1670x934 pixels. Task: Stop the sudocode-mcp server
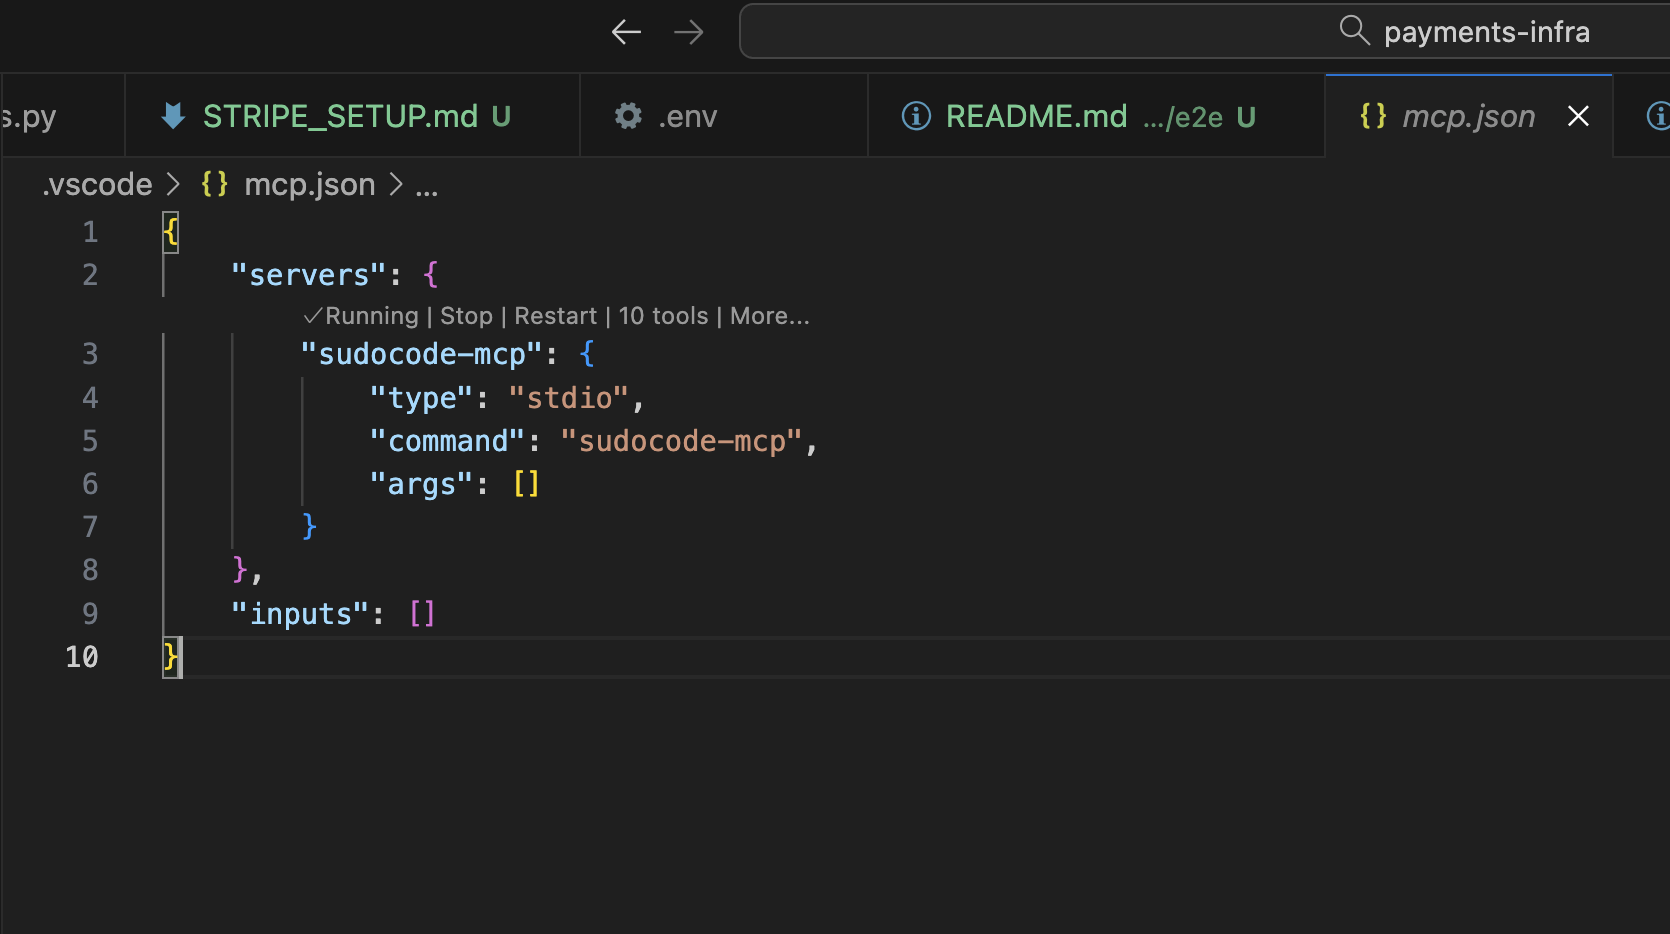click(x=467, y=315)
